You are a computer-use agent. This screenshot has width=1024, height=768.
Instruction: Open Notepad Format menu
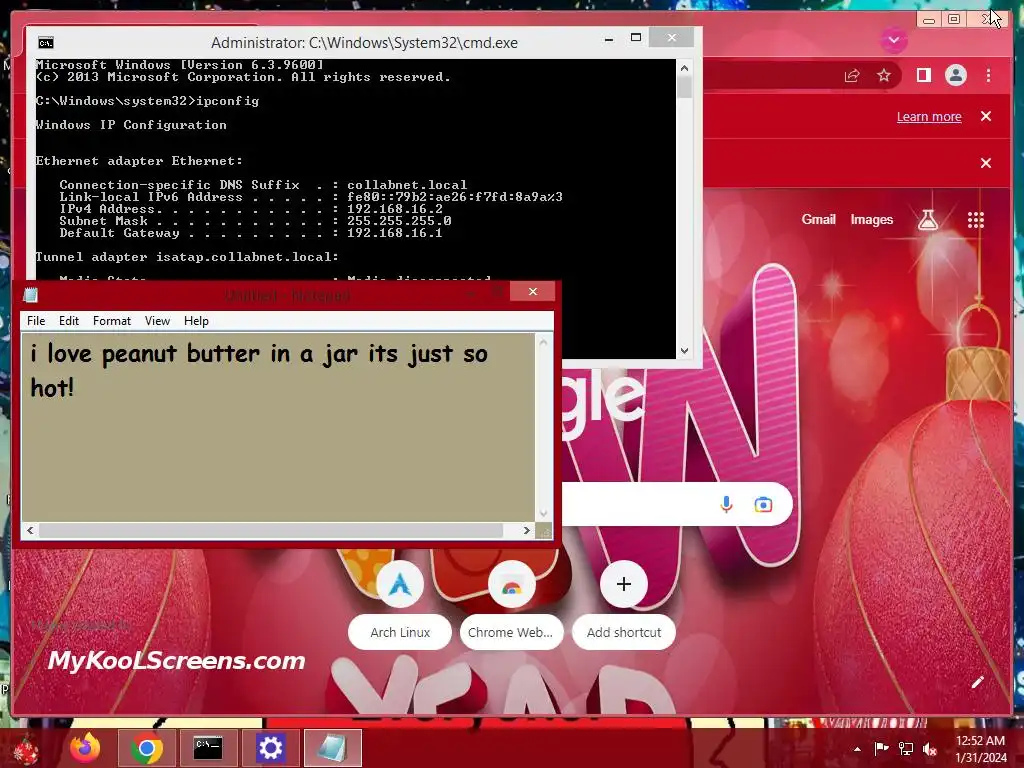coord(112,321)
